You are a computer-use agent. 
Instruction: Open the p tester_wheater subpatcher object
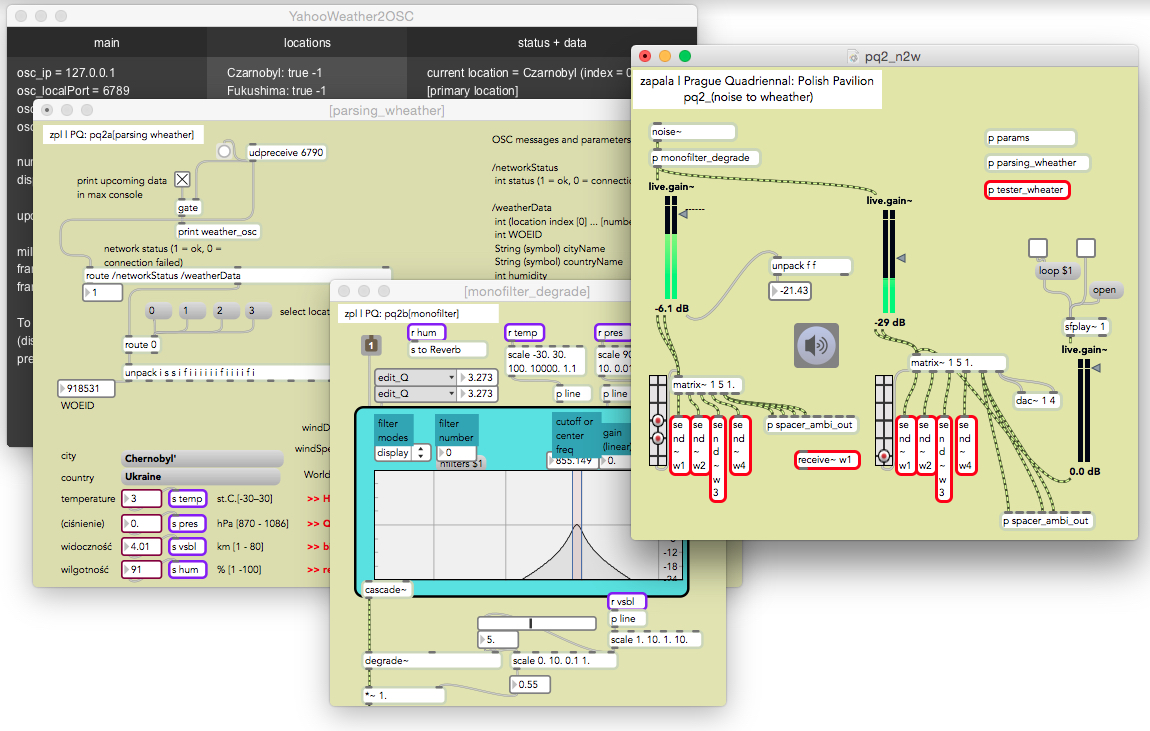(x=1027, y=190)
